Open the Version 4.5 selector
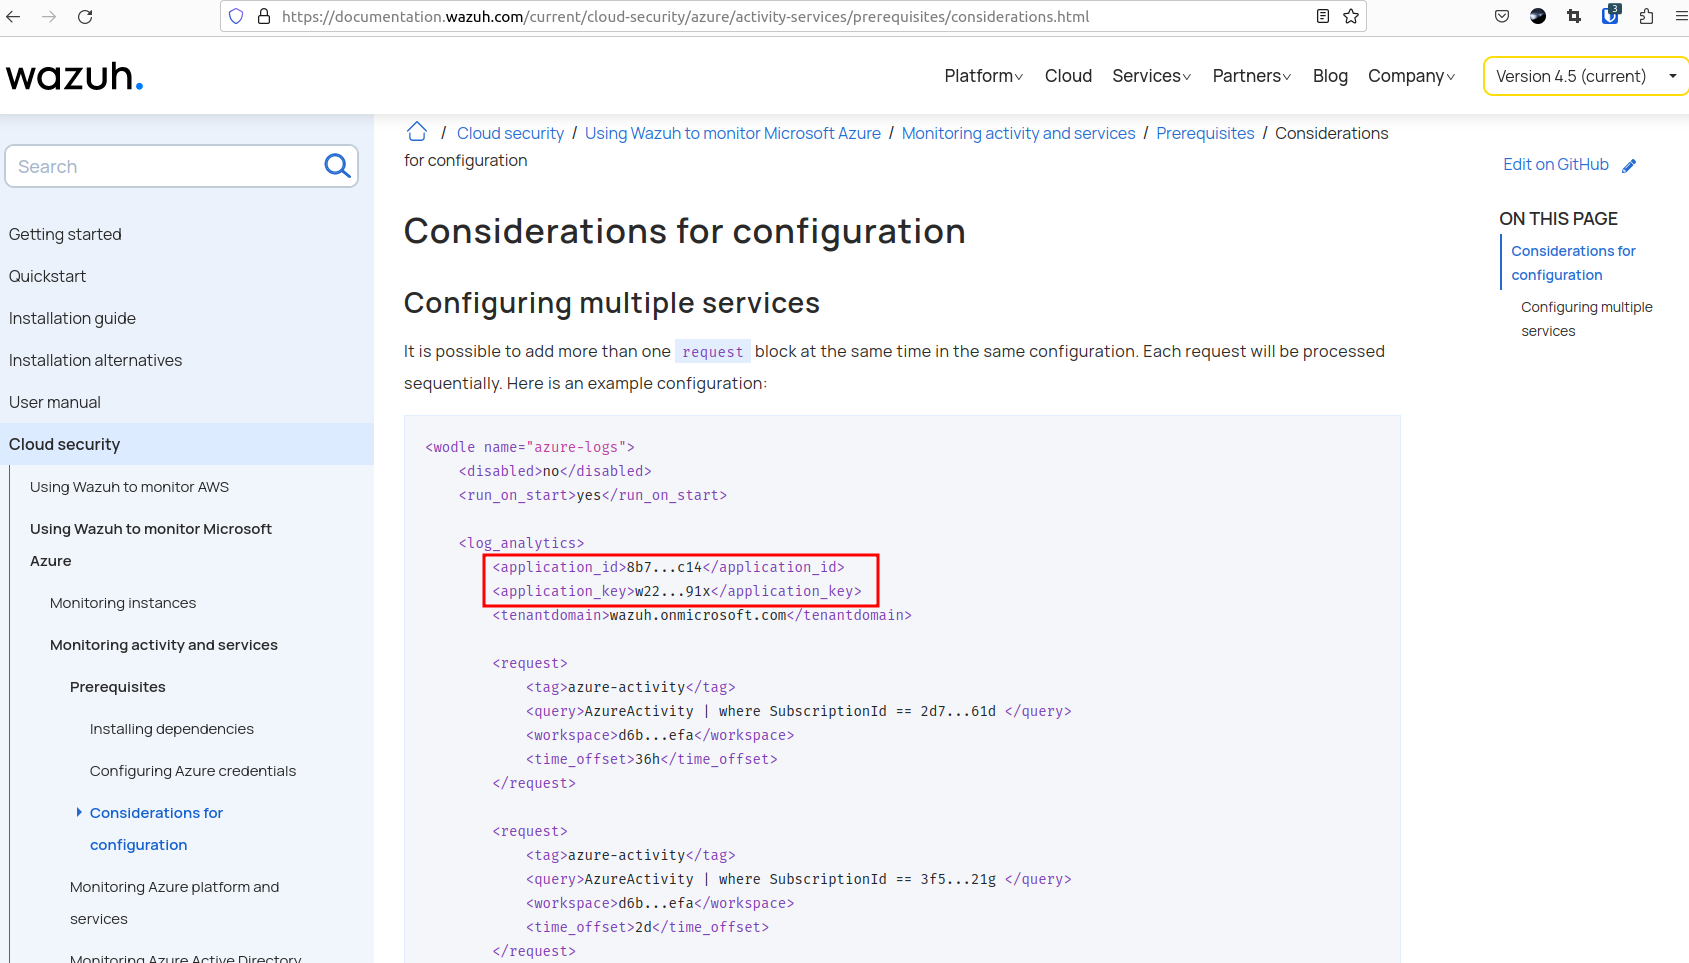Viewport: 1689px width, 963px height. point(1586,76)
